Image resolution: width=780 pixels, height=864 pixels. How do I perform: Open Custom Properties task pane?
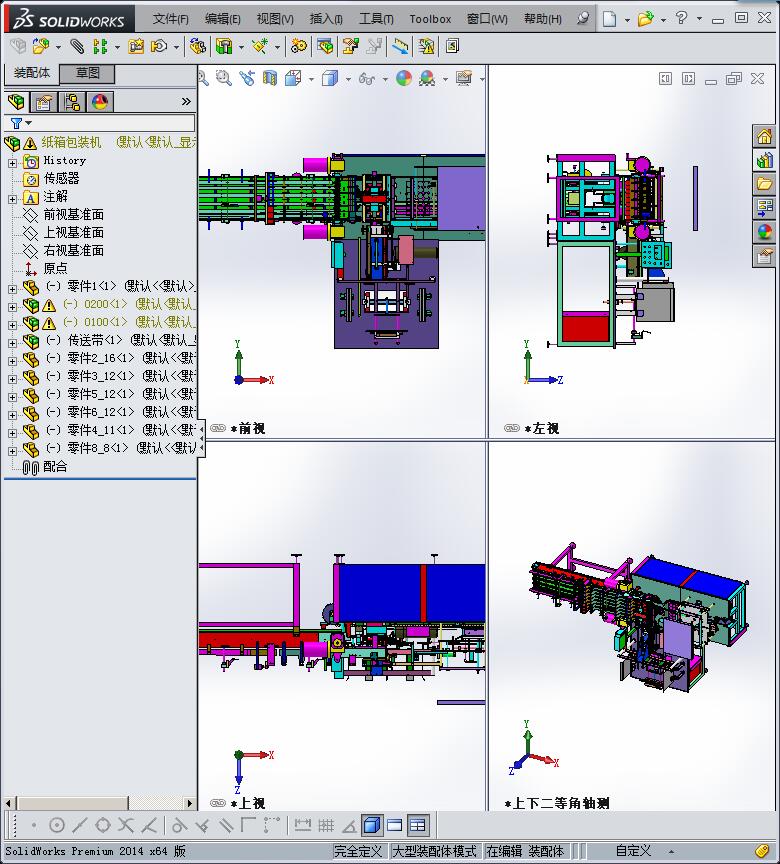pos(764,256)
